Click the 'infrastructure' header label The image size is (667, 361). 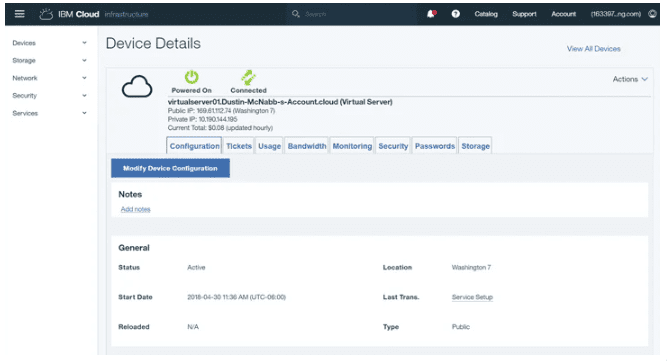point(126,14)
